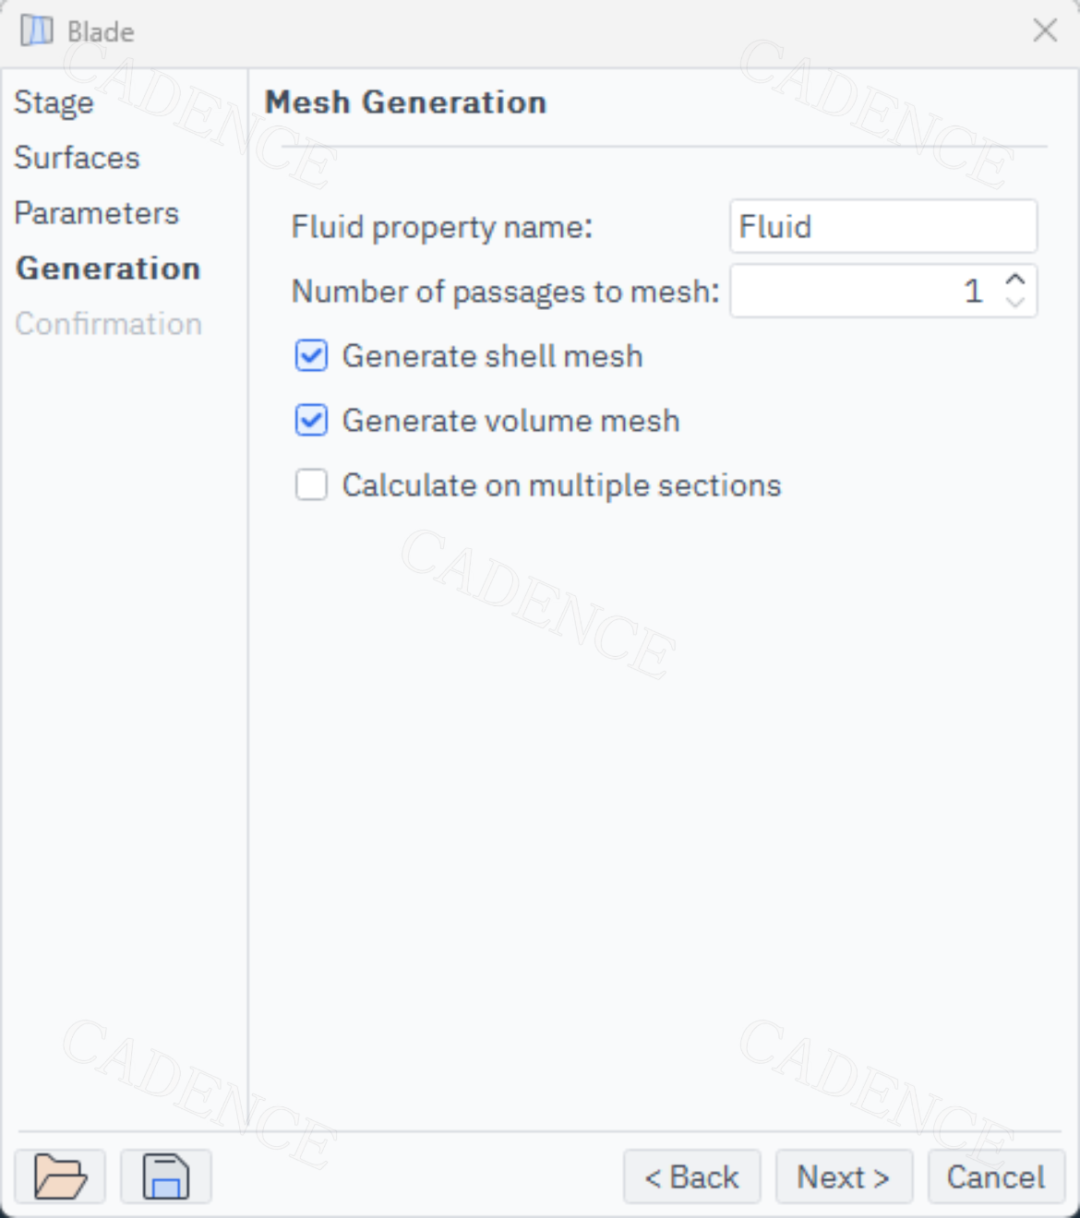
Task: Select the greyed-out Confirmation step
Action: 109,324
